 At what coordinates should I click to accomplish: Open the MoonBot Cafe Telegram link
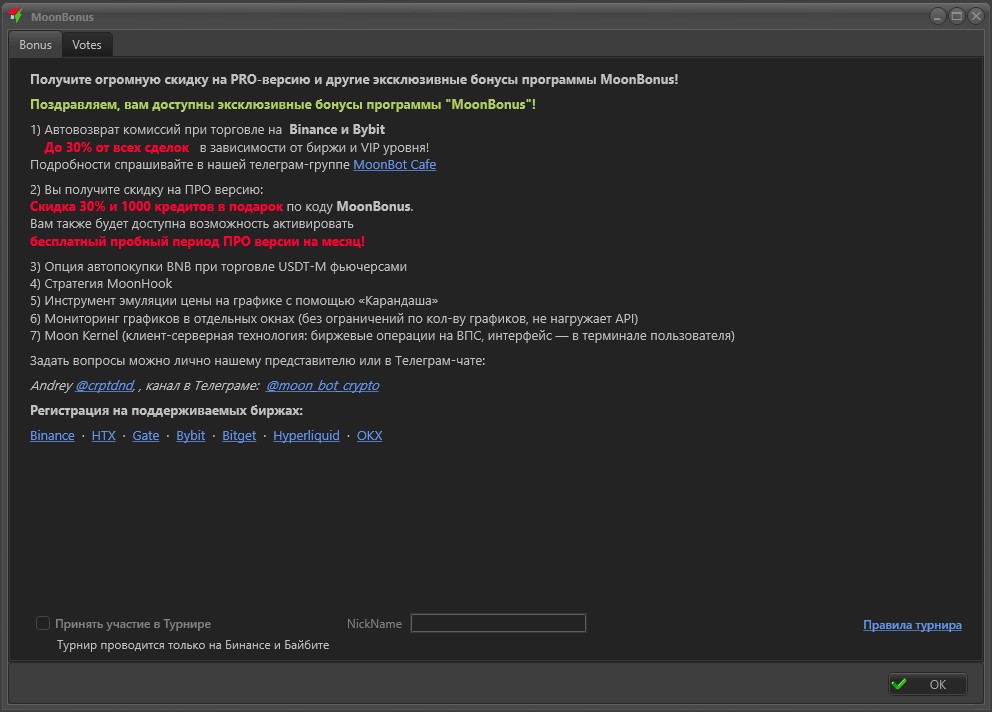pyautogui.click(x=394, y=165)
